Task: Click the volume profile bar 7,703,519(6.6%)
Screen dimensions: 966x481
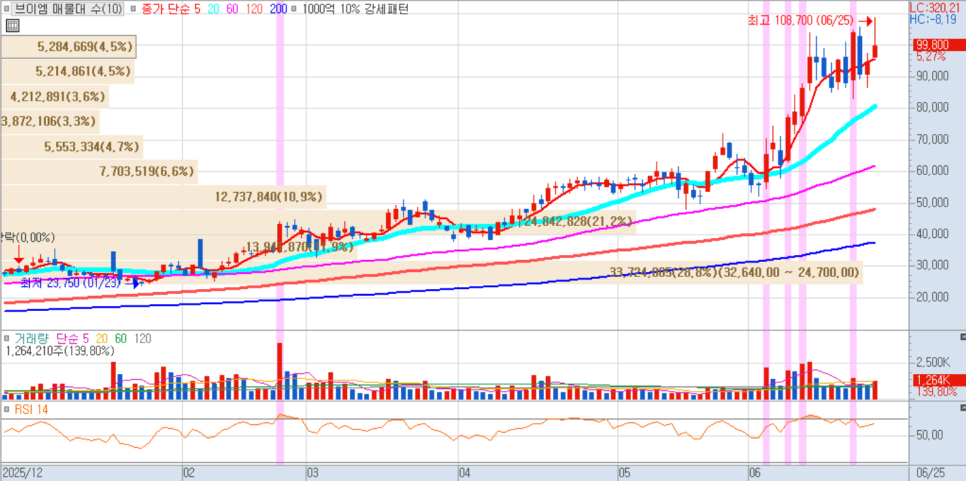Action: 99,172
